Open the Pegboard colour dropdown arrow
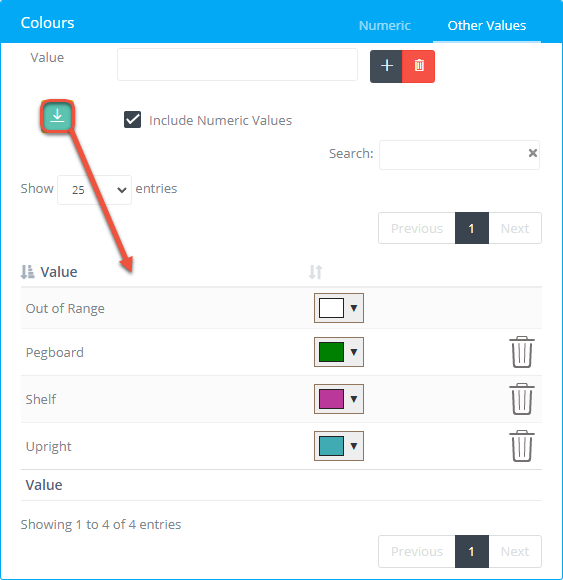 (354, 352)
